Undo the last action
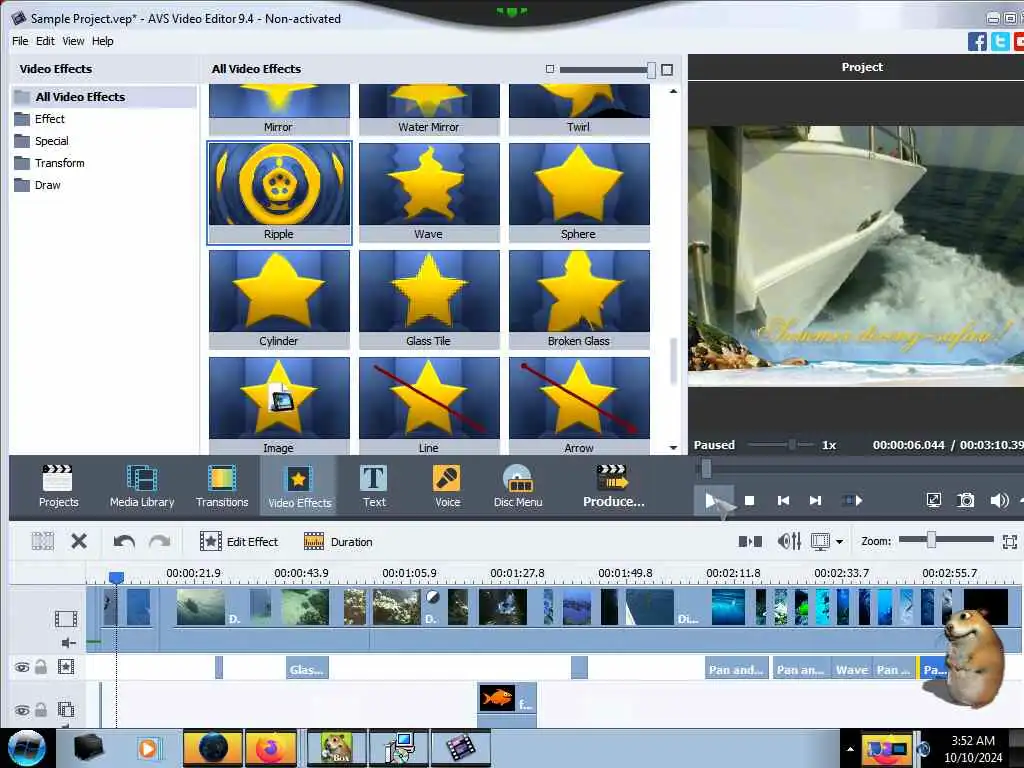This screenshot has width=1024, height=768. click(123, 541)
